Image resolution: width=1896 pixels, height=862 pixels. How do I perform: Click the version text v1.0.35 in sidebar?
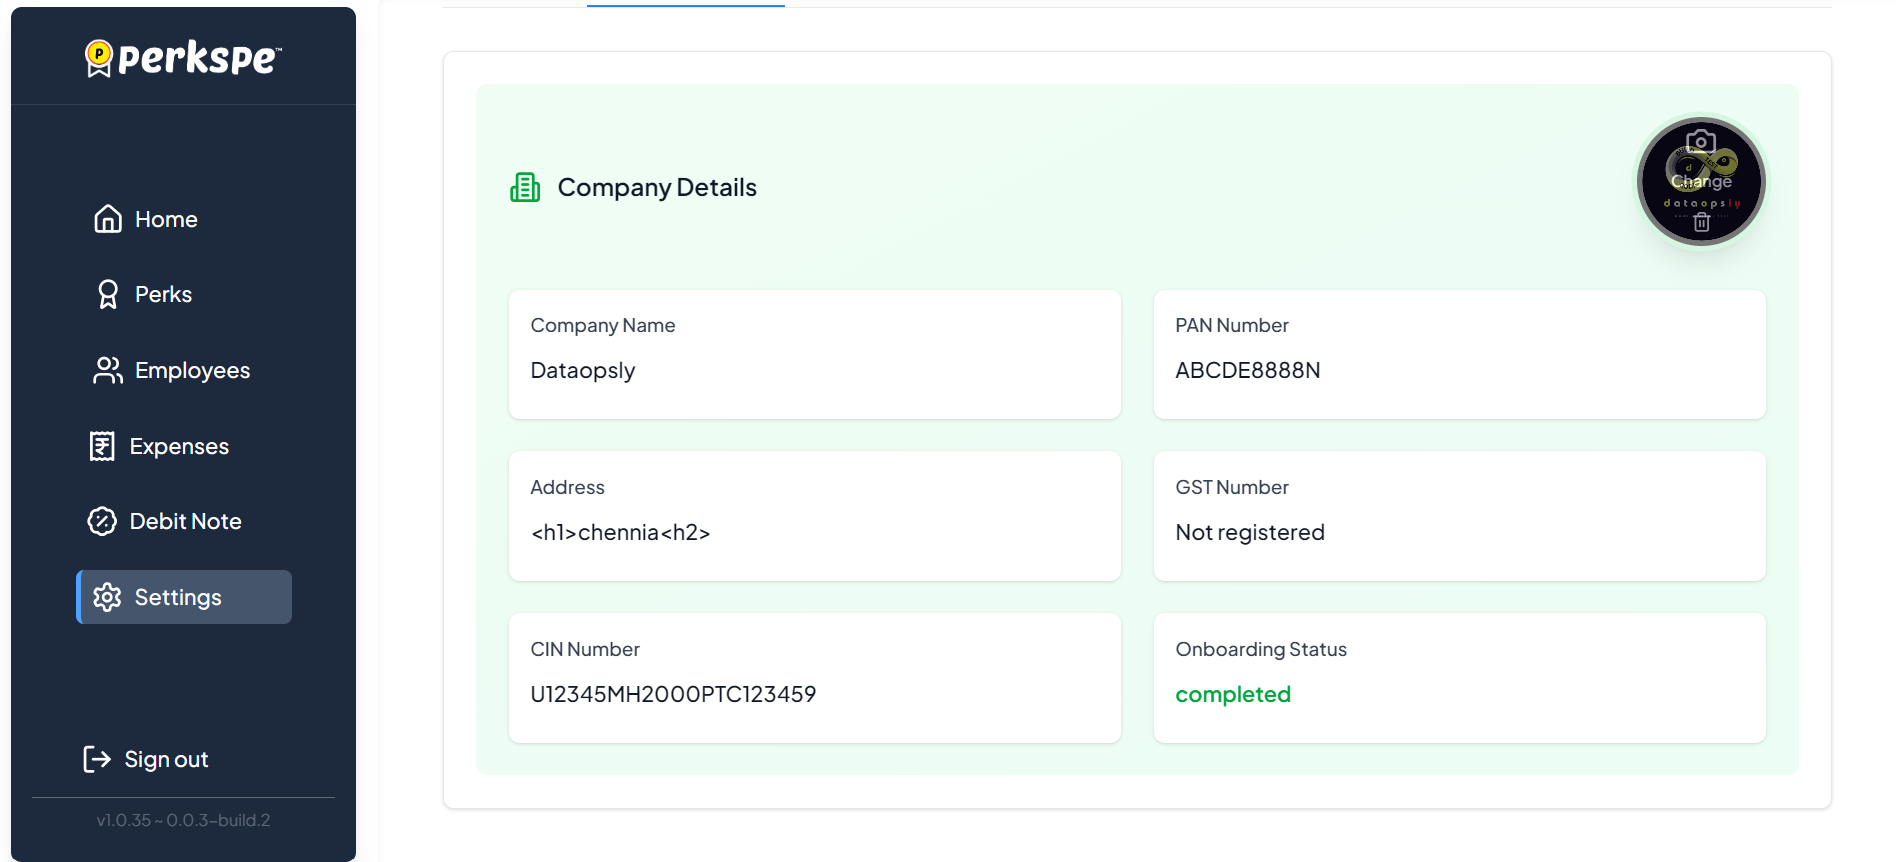[183, 820]
